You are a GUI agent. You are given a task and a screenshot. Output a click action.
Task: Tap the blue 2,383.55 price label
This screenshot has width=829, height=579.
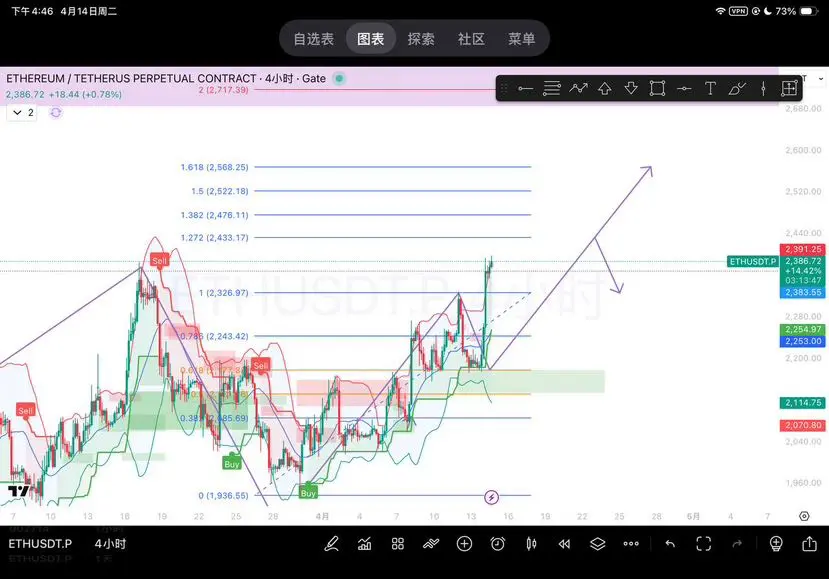coord(803,292)
